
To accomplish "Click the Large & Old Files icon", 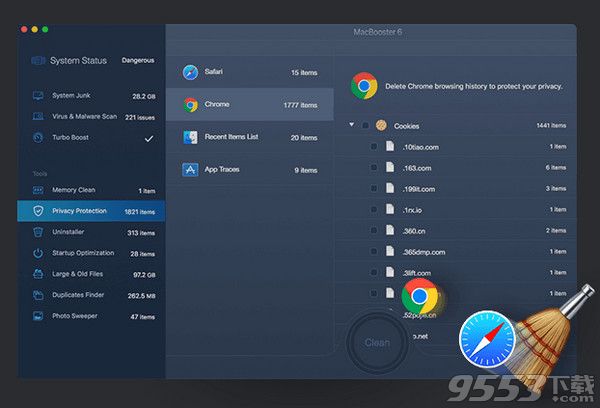I will click(x=38, y=274).
